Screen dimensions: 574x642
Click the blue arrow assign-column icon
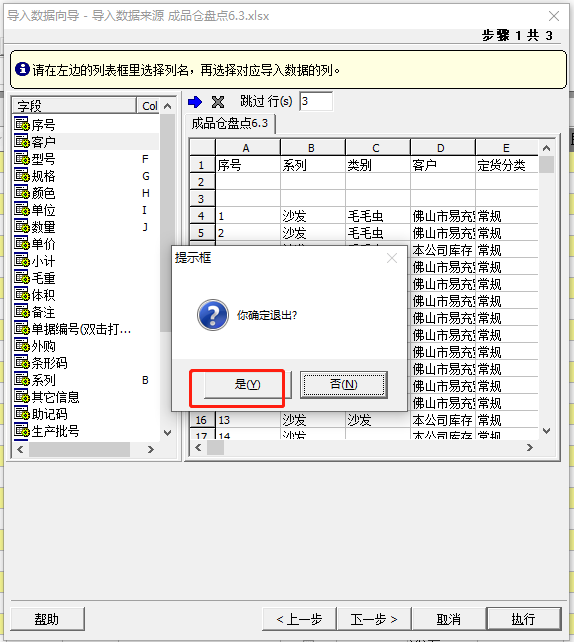coord(195,102)
